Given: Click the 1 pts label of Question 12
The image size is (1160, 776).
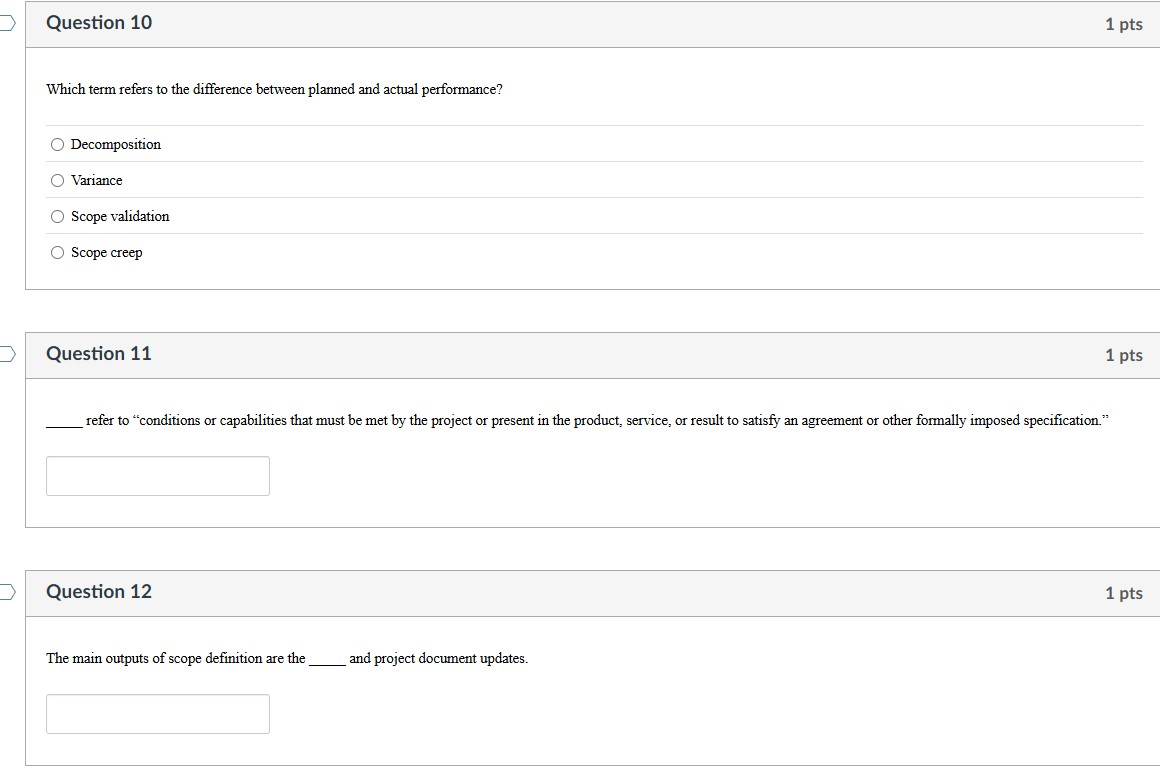Looking at the screenshot, I should coord(1124,593).
